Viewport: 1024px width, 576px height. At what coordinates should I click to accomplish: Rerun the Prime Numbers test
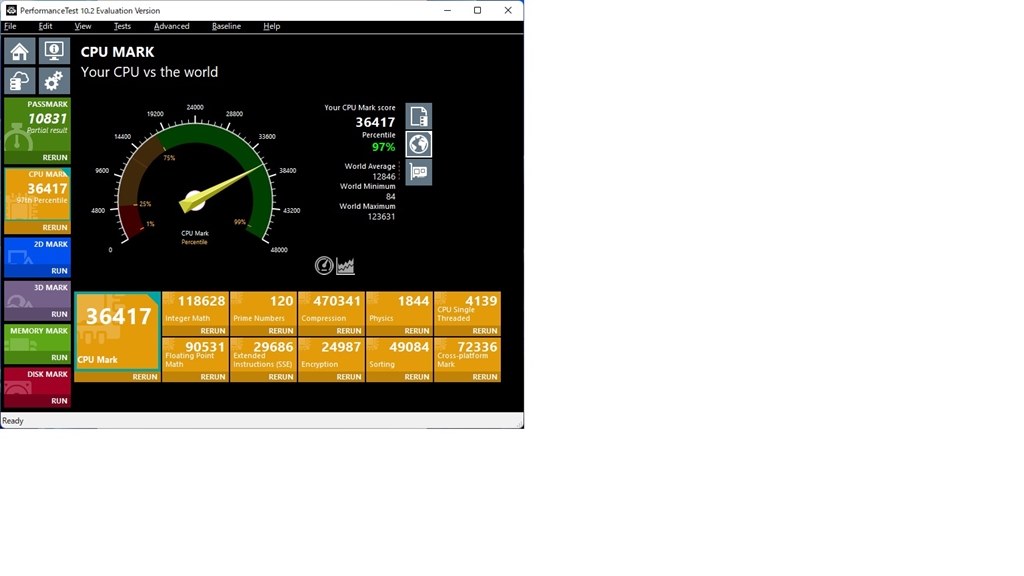[281, 331]
